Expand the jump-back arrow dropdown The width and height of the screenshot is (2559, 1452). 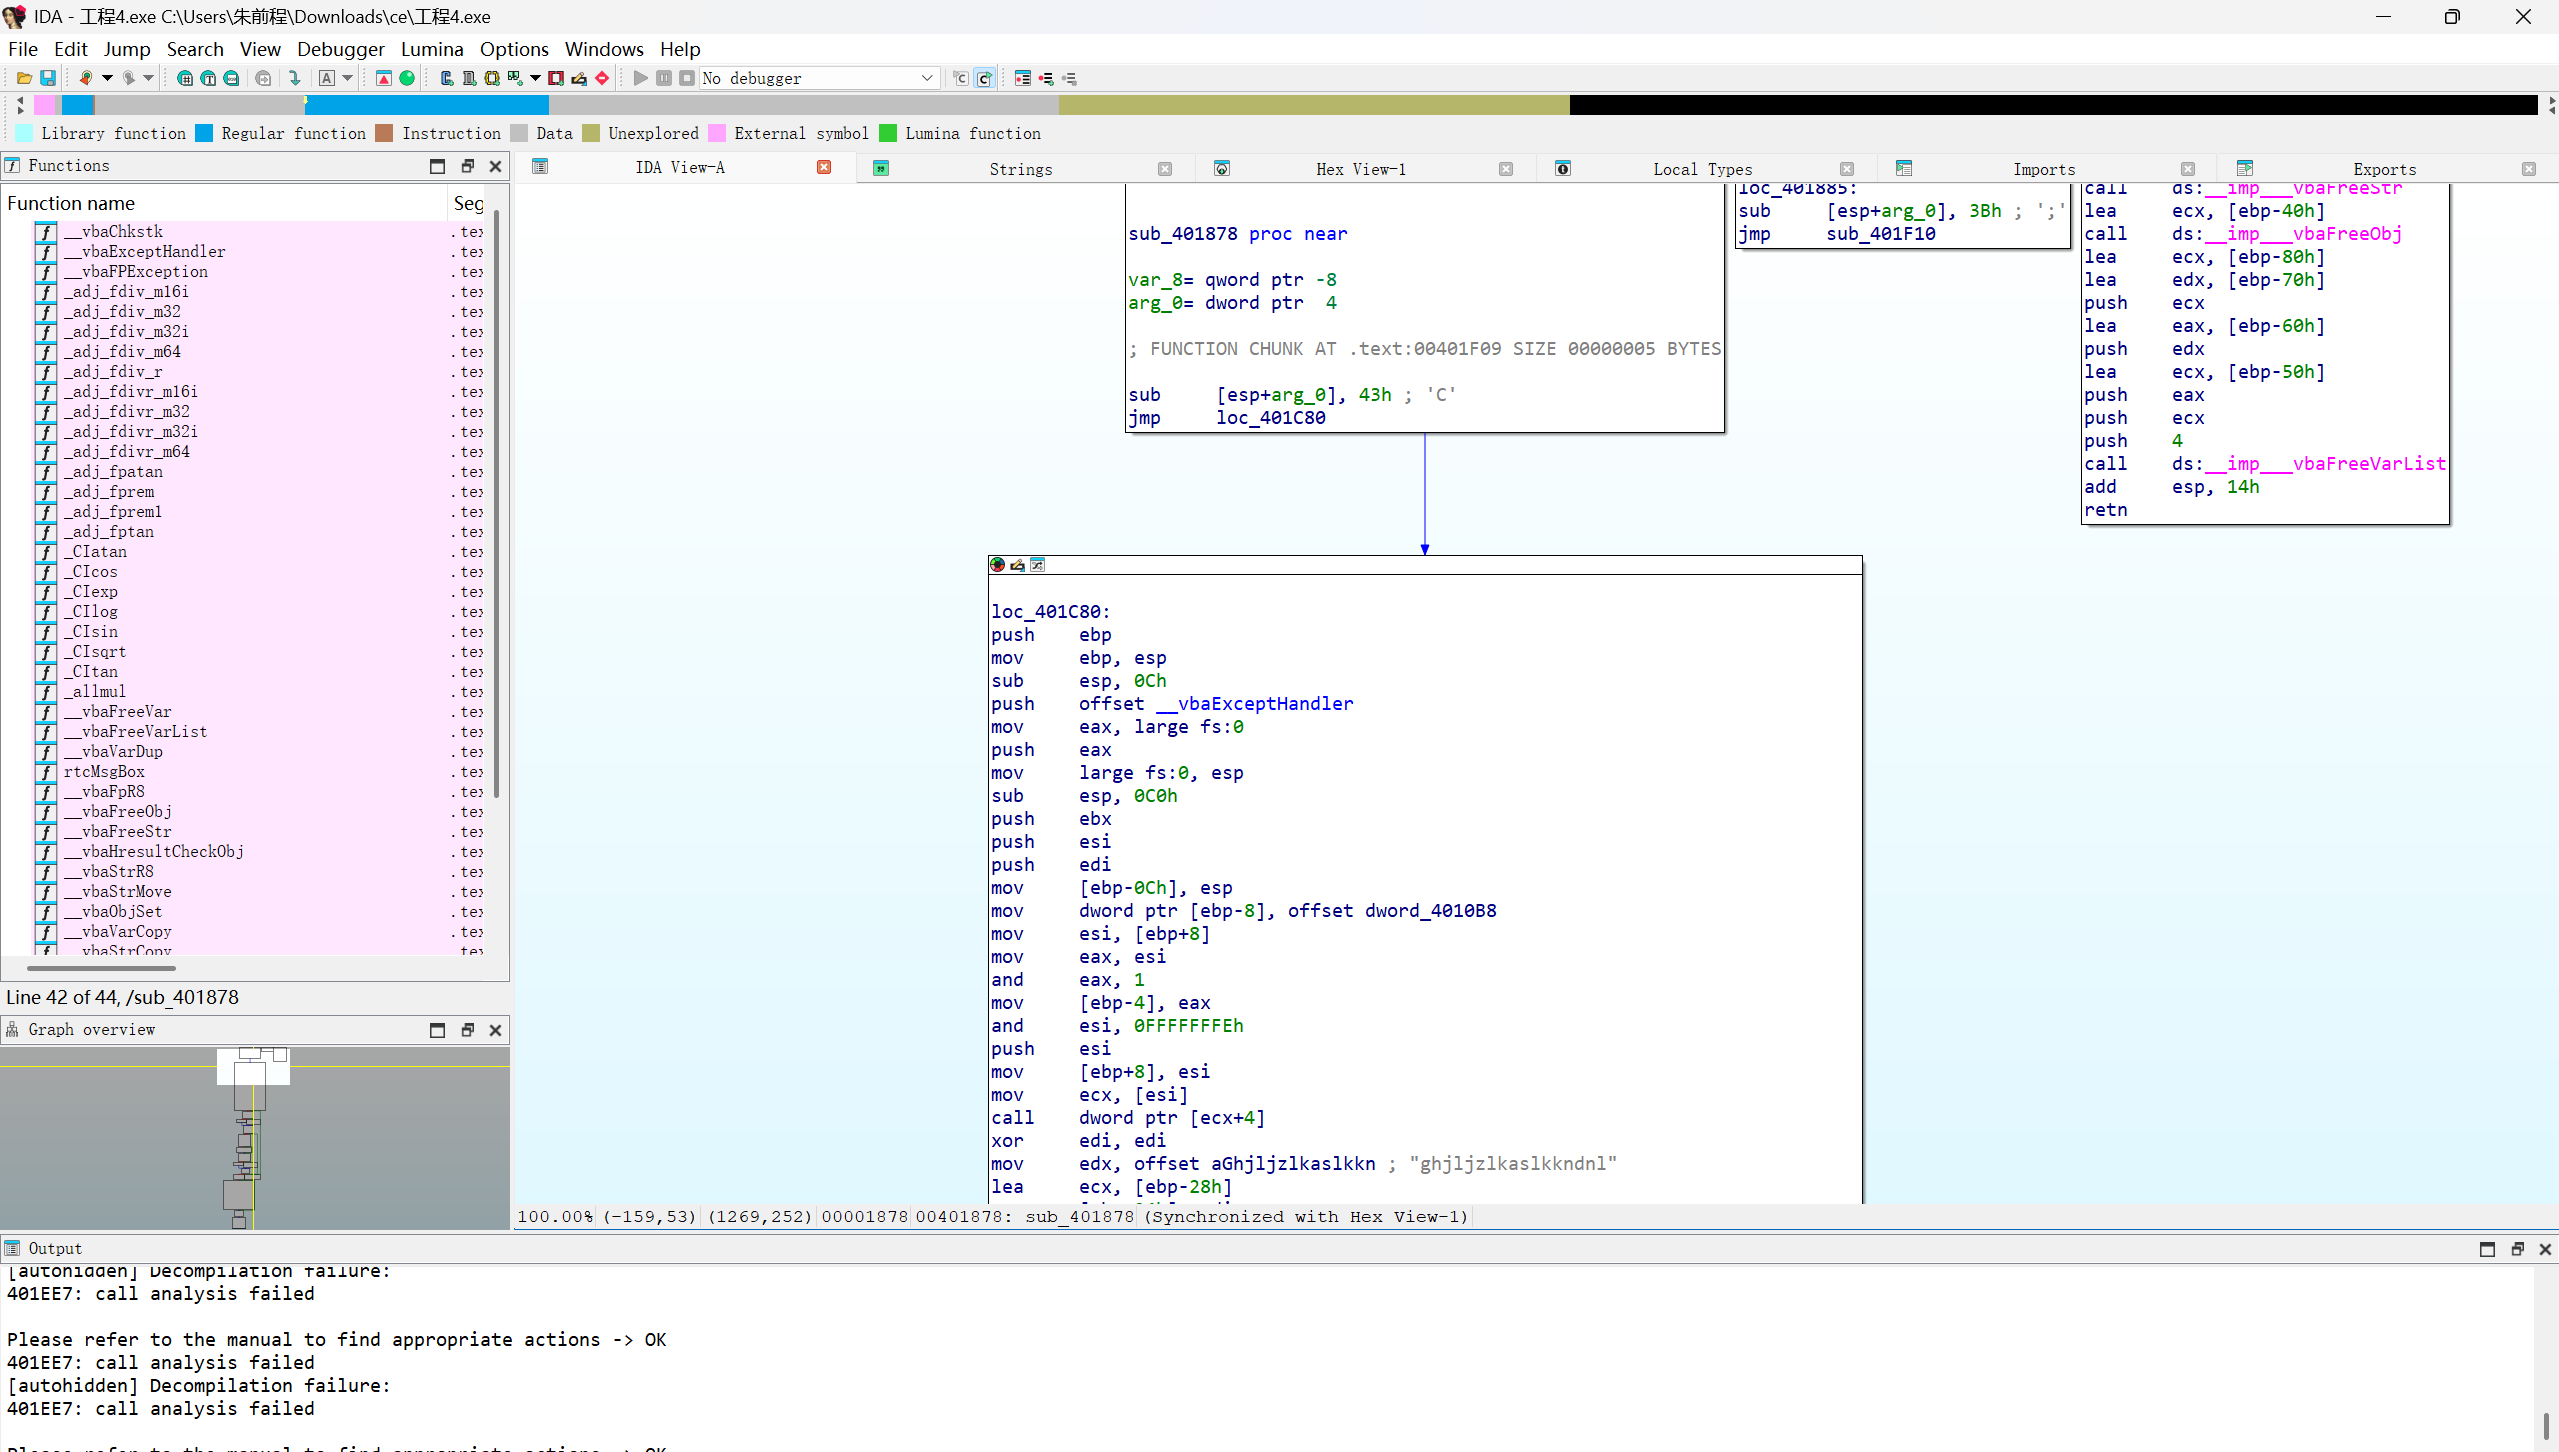pyautogui.click(x=107, y=78)
